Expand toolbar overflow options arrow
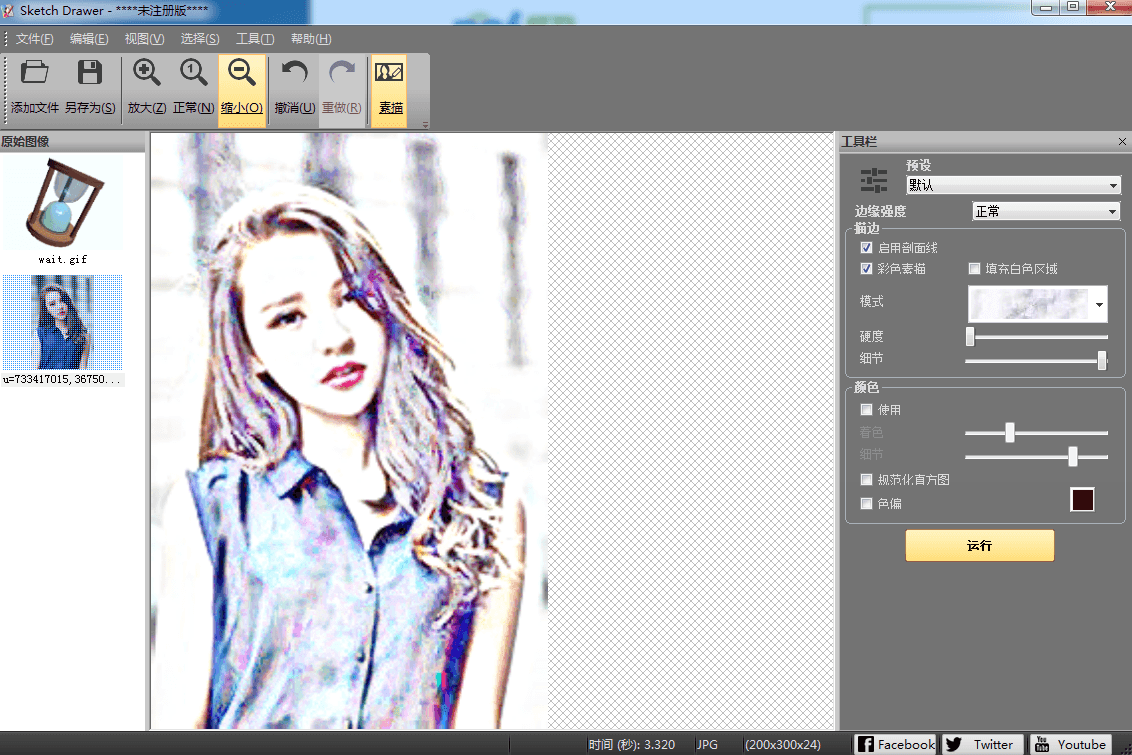1132x755 pixels. click(425, 125)
